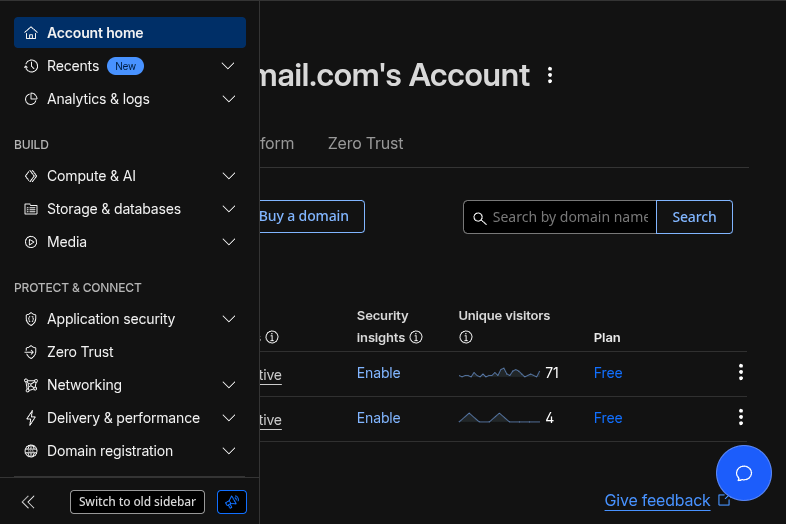This screenshot has height=524, width=786.
Task: Click the collapse sidebar double-chevron icon
Action: coord(28,502)
